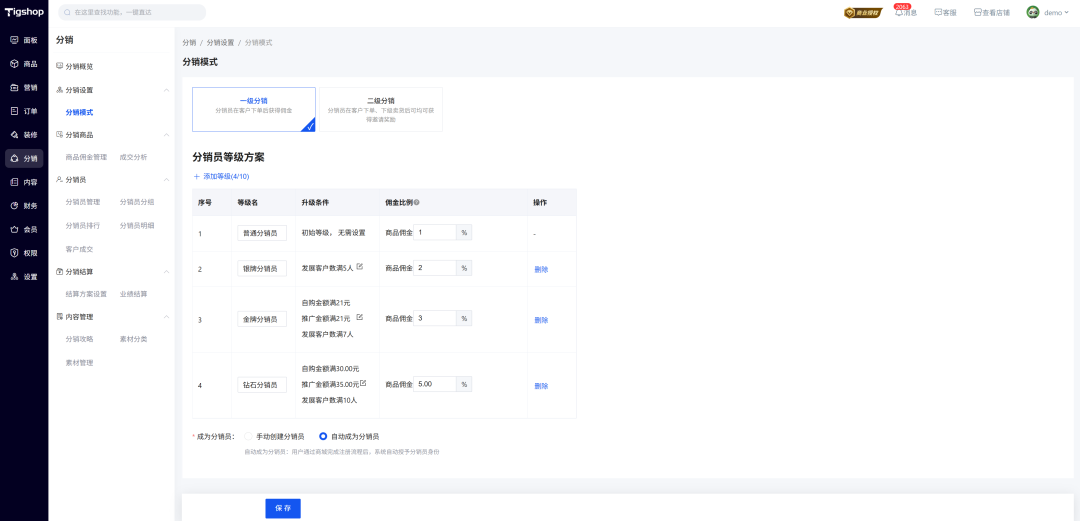Select 分销 in the dark sidebar
Viewport: 1080px width, 521px height.
point(24,159)
